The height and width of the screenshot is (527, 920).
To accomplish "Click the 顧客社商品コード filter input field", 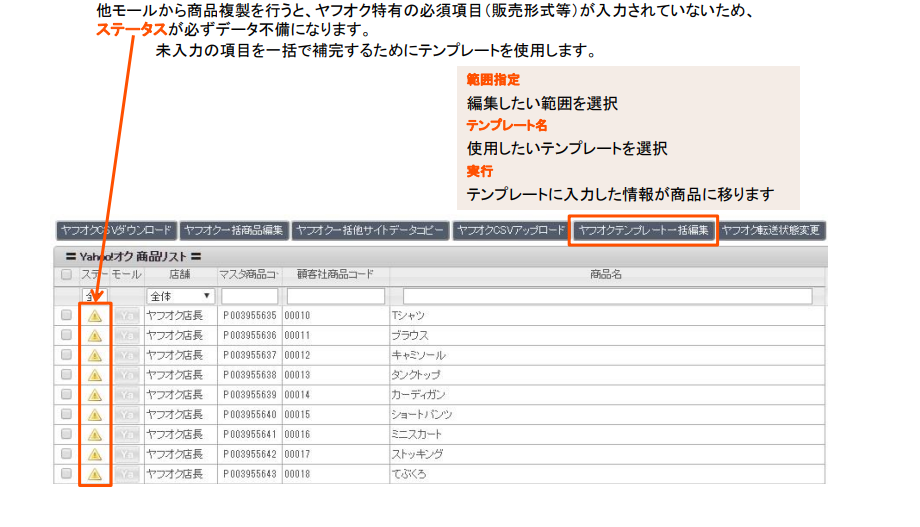I will (336, 296).
